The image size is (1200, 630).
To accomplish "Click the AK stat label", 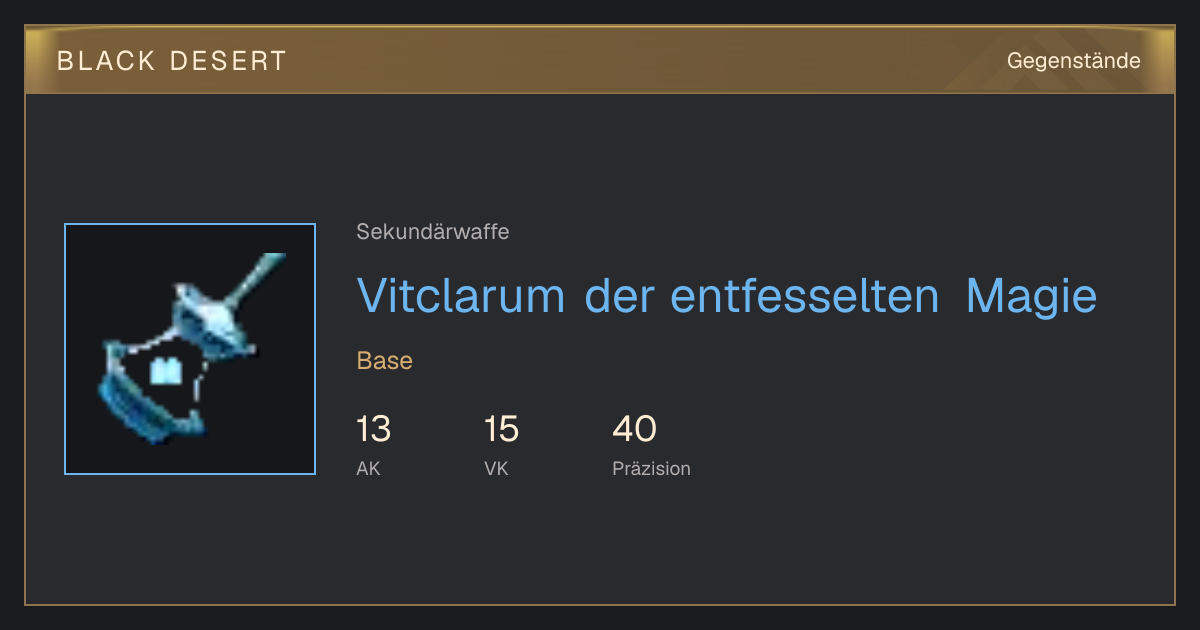I will (x=368, y=469).
